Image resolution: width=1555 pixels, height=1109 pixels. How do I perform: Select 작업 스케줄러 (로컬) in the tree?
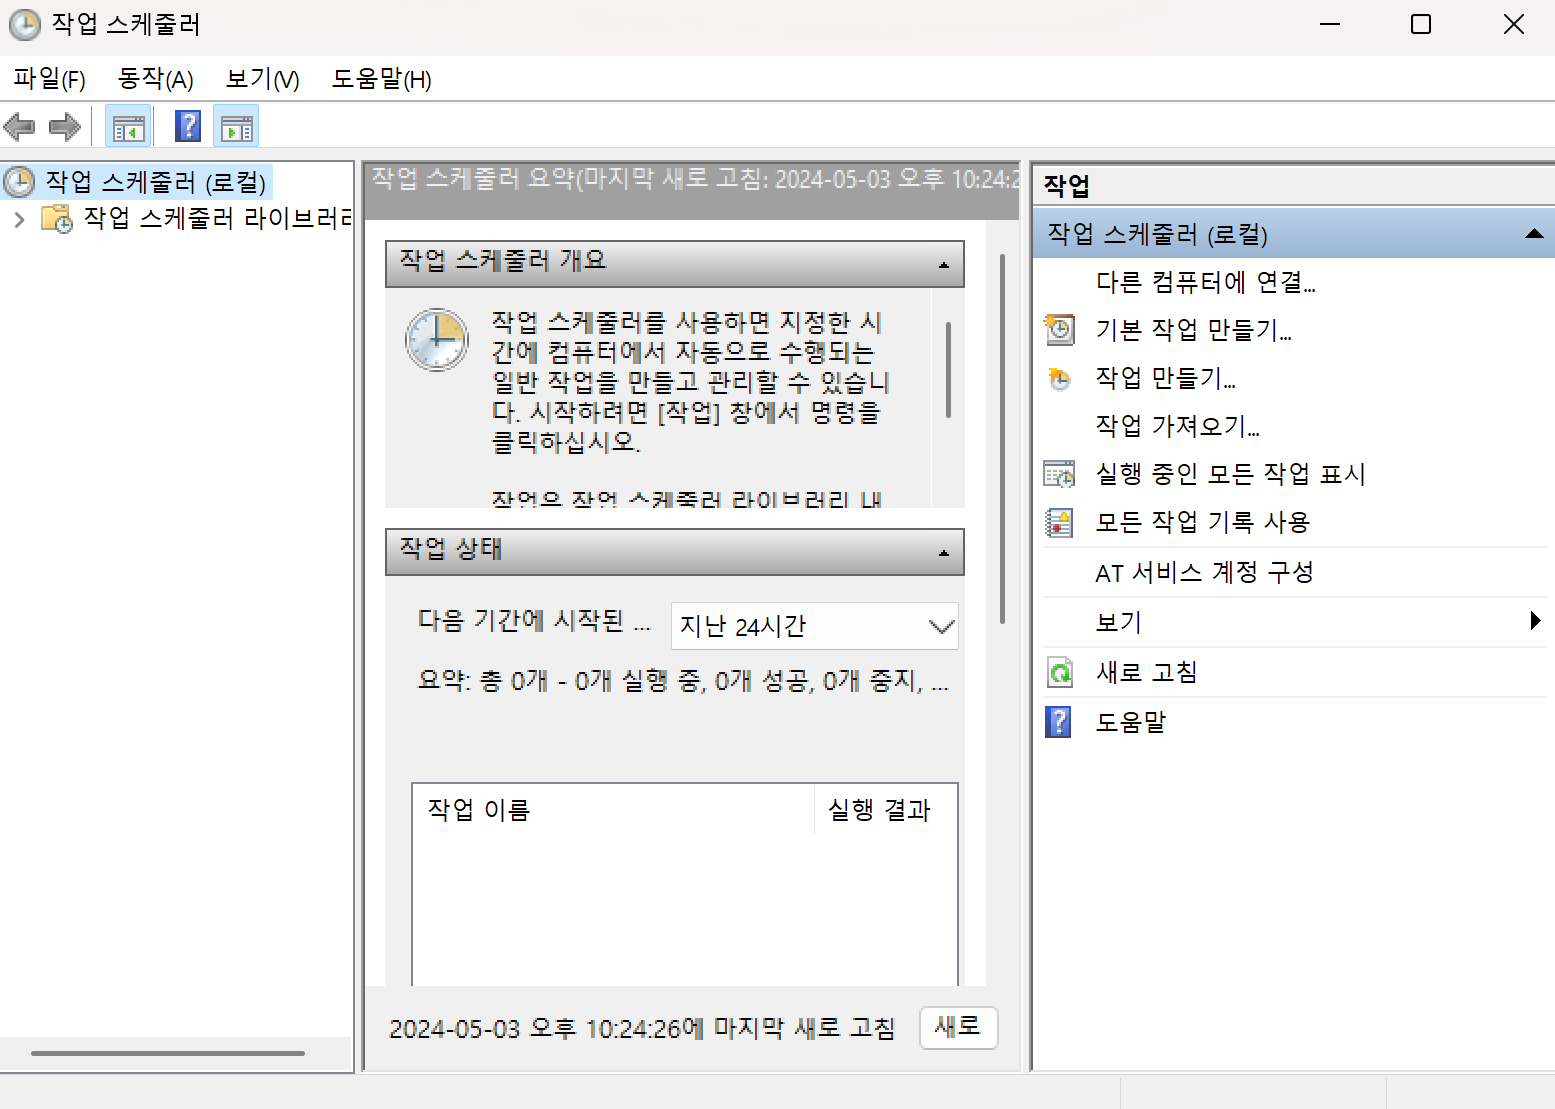click(x=156, y=182)
